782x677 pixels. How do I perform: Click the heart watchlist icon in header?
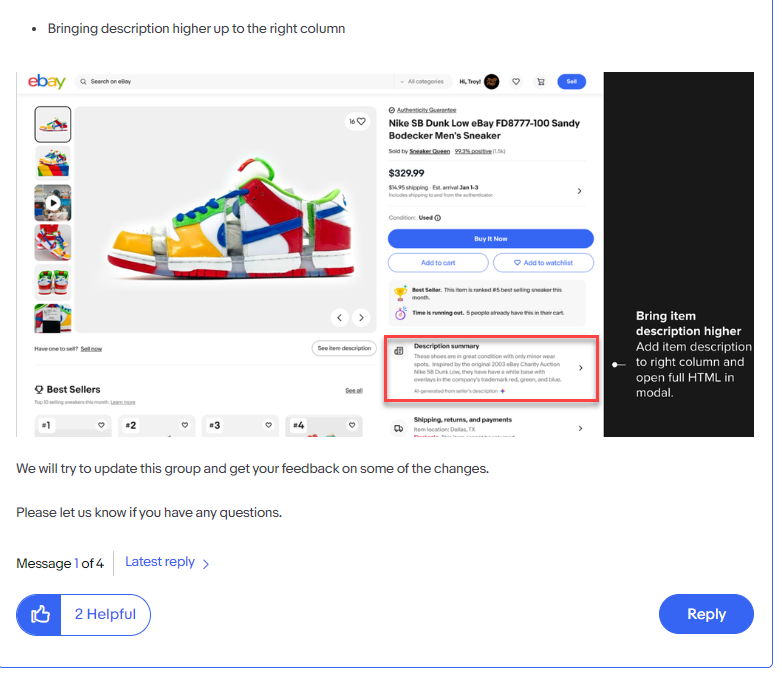pyautogui.click(x=516, y=82)
